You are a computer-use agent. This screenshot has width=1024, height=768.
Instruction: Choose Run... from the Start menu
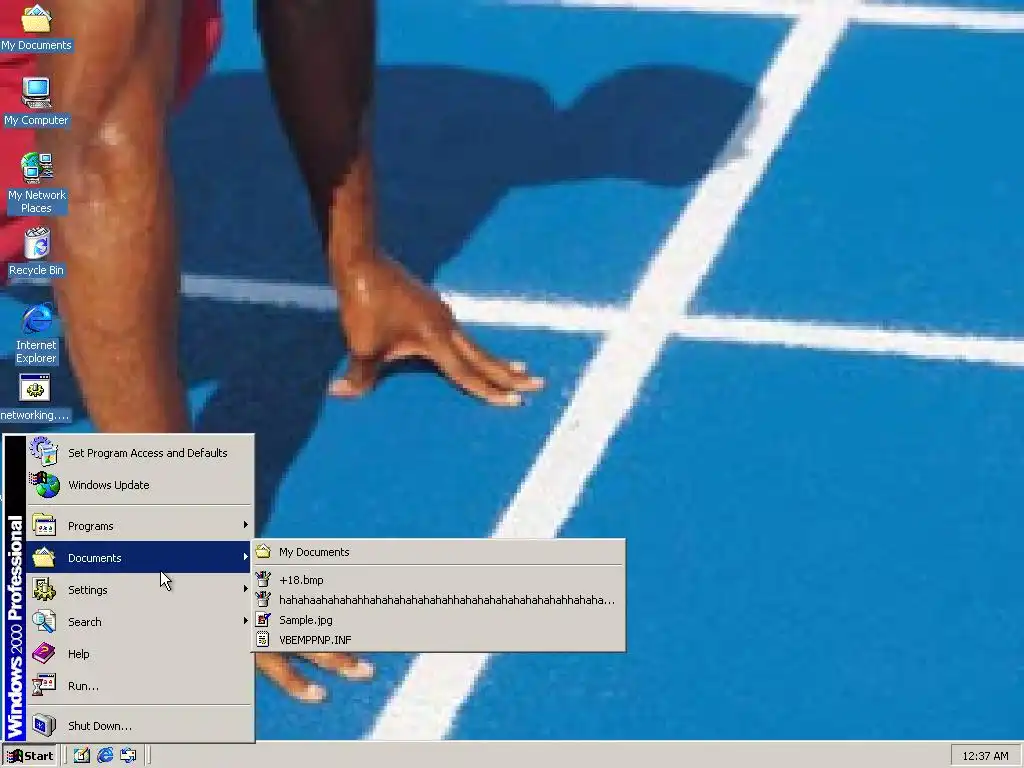[139, 686]
